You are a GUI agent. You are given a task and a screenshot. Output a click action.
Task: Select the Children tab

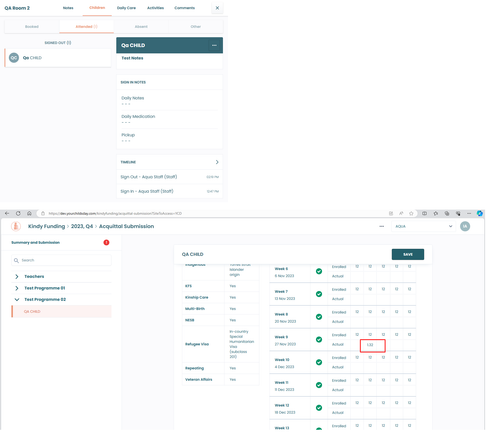[x=97, y=8]
